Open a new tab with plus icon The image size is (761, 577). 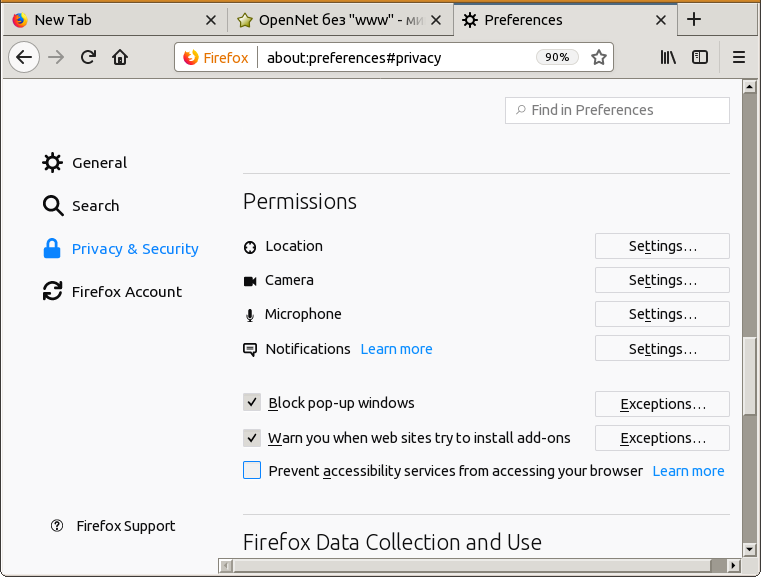[x=694, y=19]
